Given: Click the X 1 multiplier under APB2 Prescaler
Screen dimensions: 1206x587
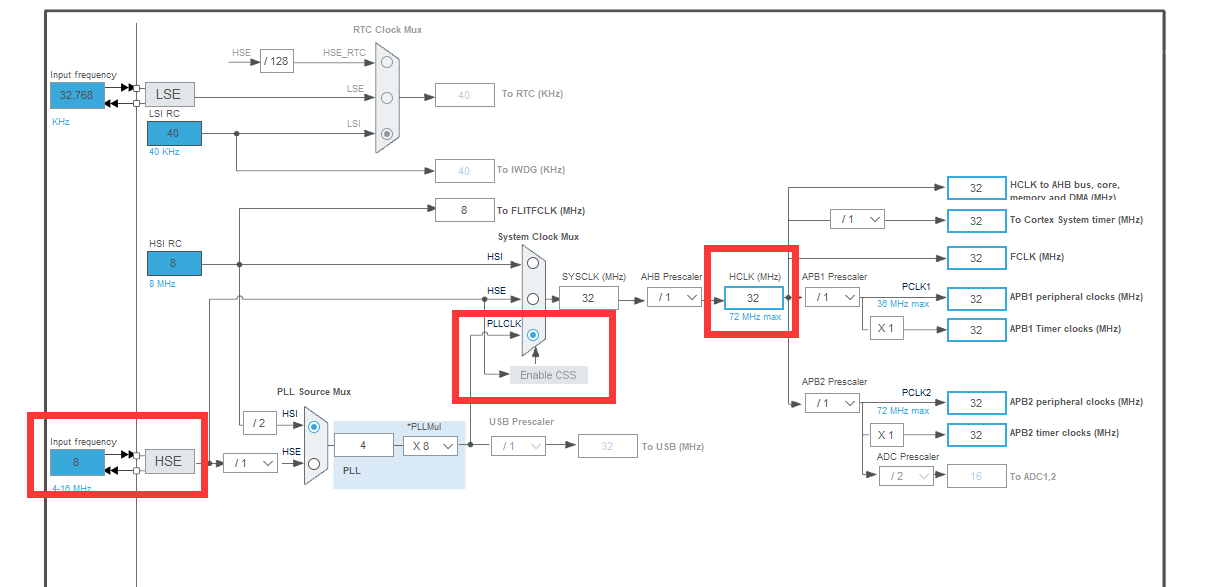Looking at the screenshot, I should 886,435.
